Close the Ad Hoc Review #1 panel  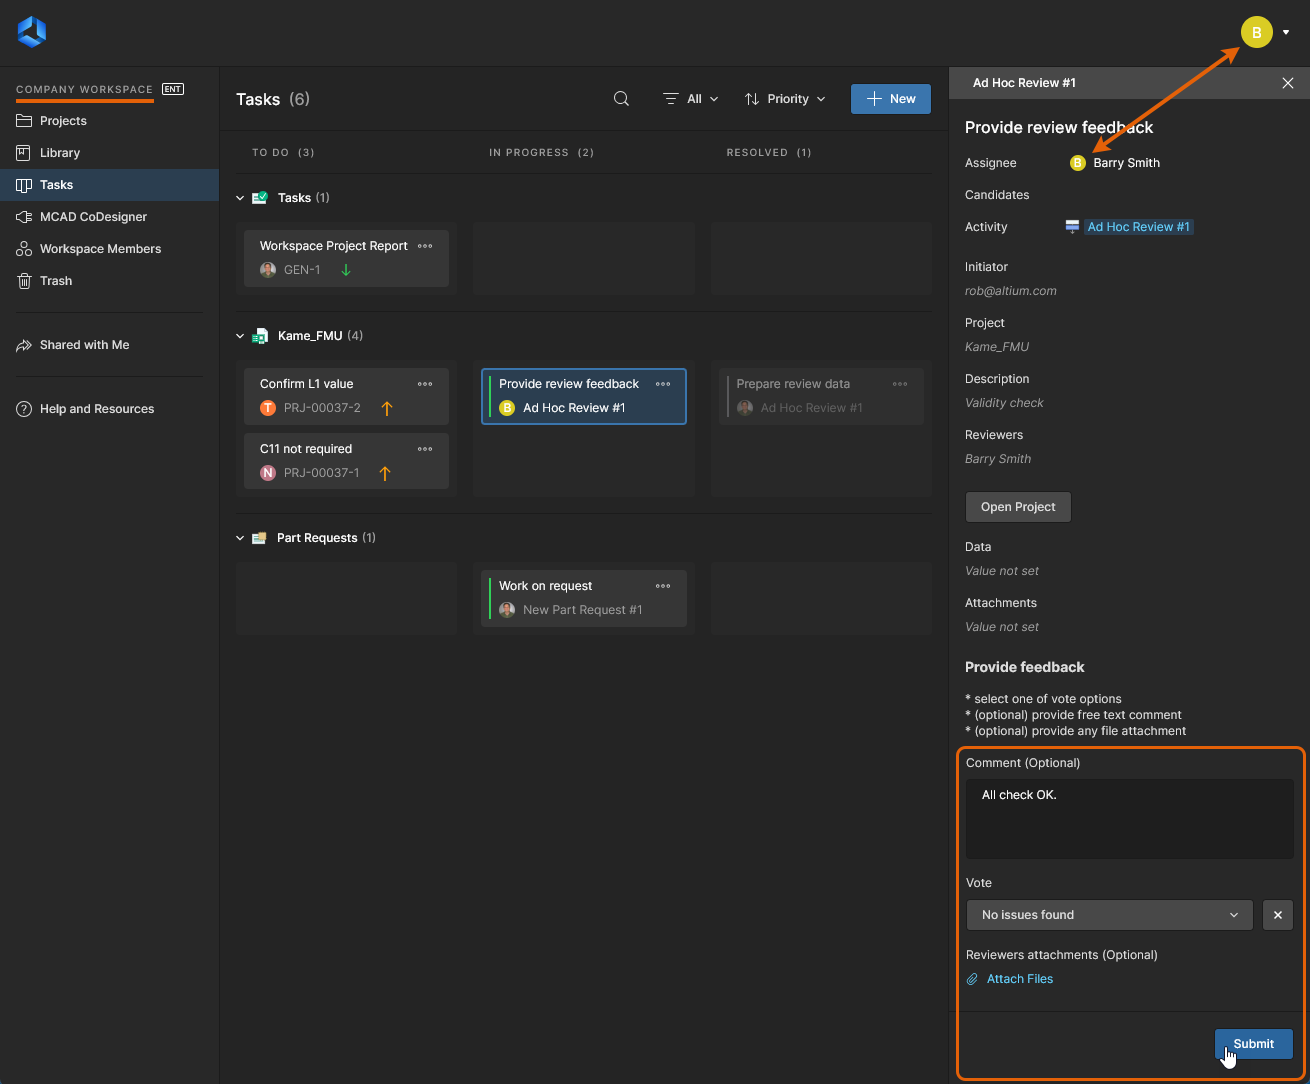tap(1288, 83)
